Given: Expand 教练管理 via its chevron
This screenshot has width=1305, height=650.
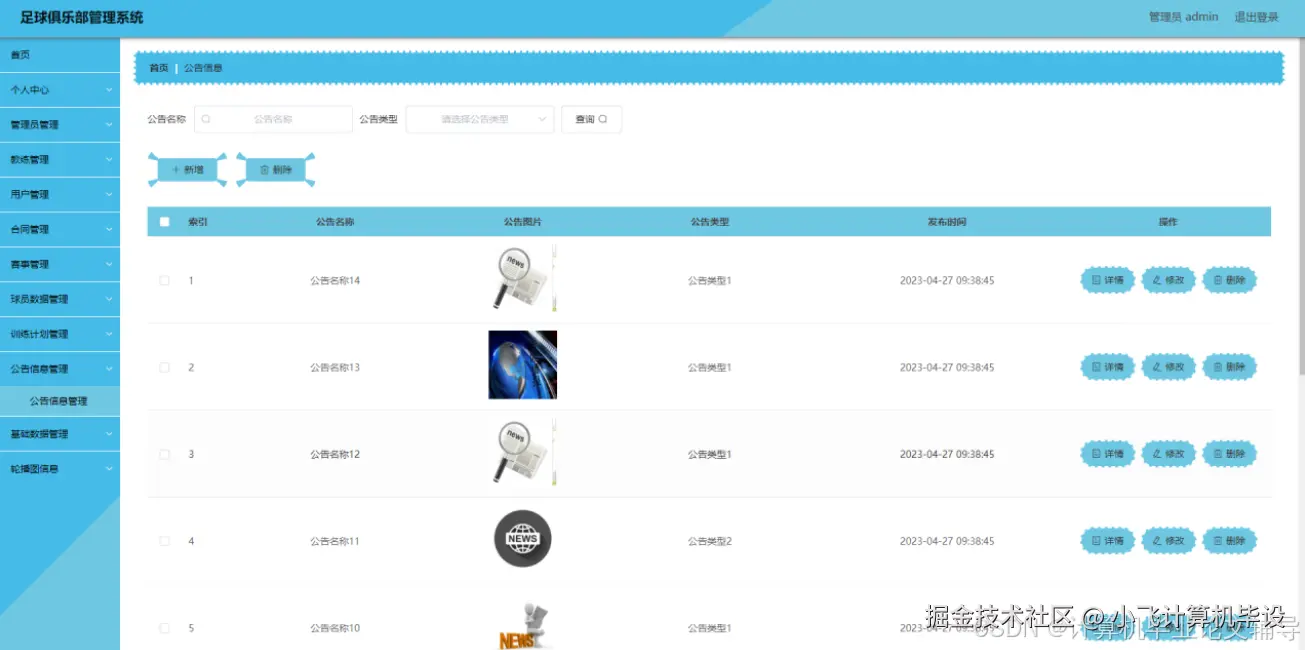Looking at the screenshot, I should click(108, 160).
